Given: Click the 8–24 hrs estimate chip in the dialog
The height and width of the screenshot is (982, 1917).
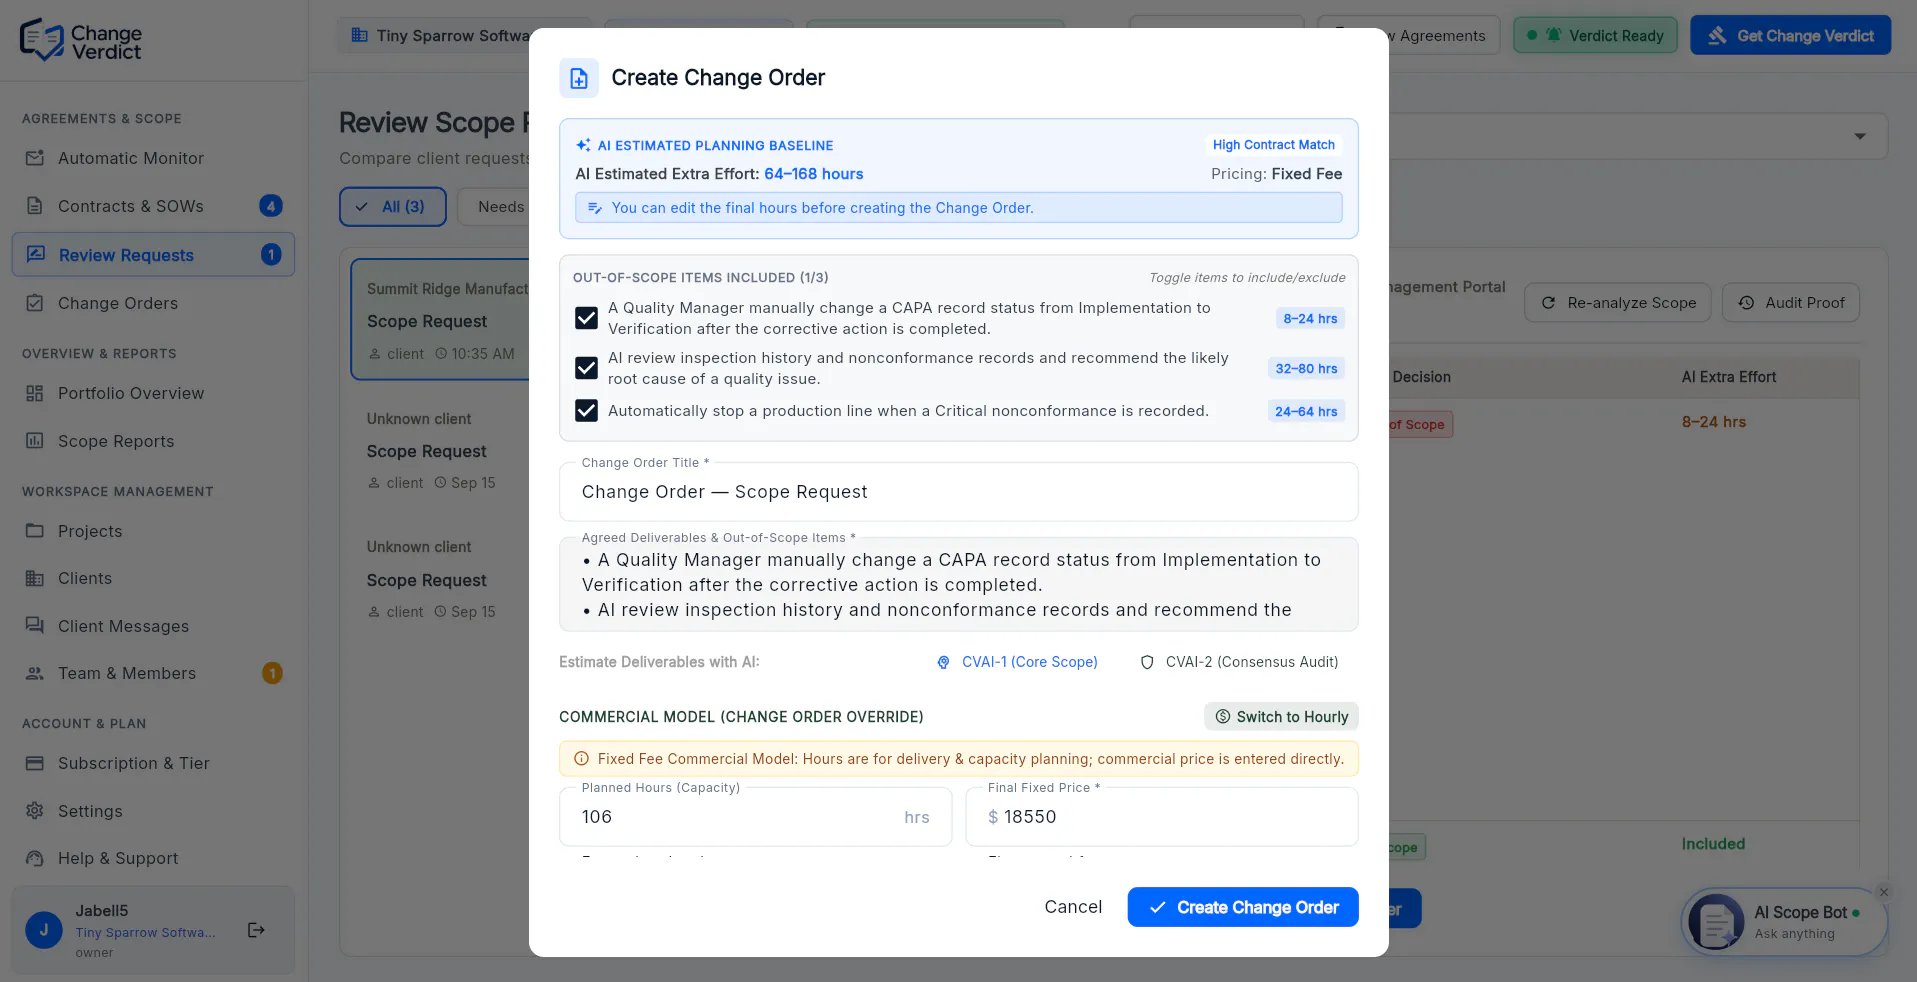Looking at the screenshot, I should tap(1310, 319).
